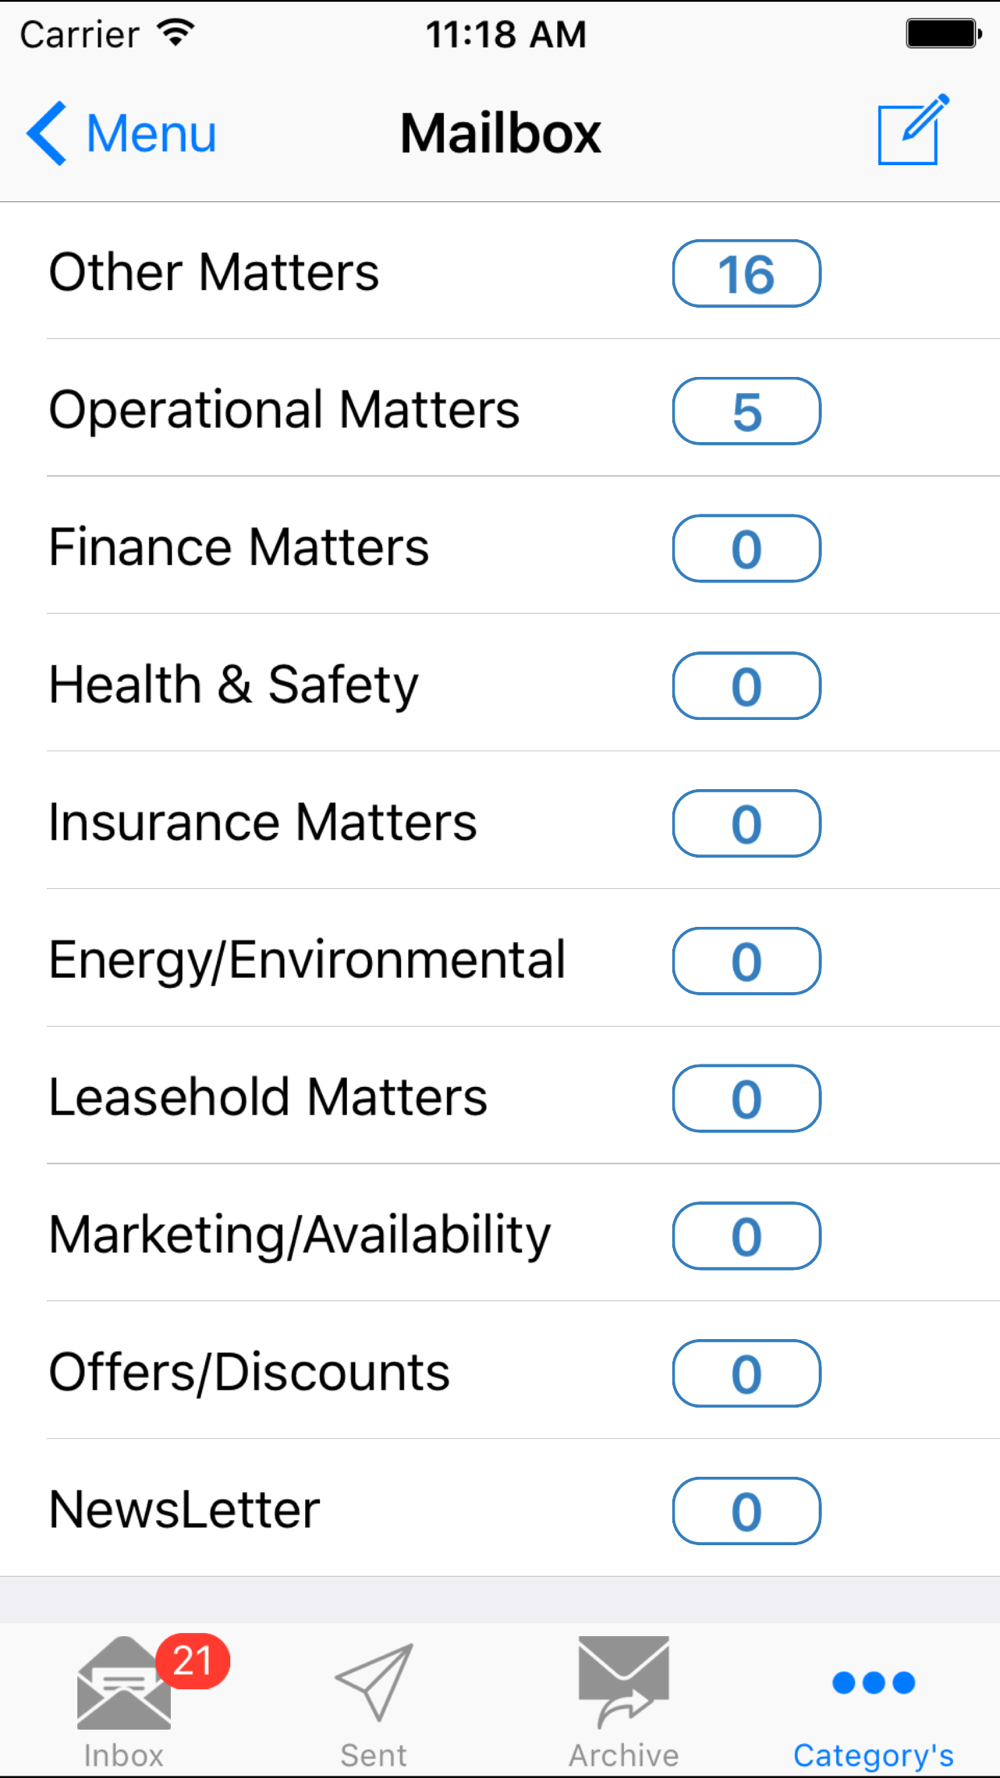Open the Sent paper plane icon

(374, 1682)
